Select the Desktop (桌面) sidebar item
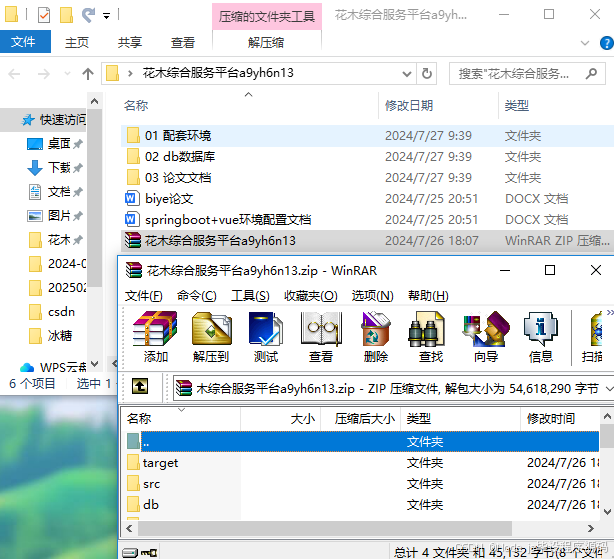The height and width of the screenshot is (559, 614). point(55,144)
